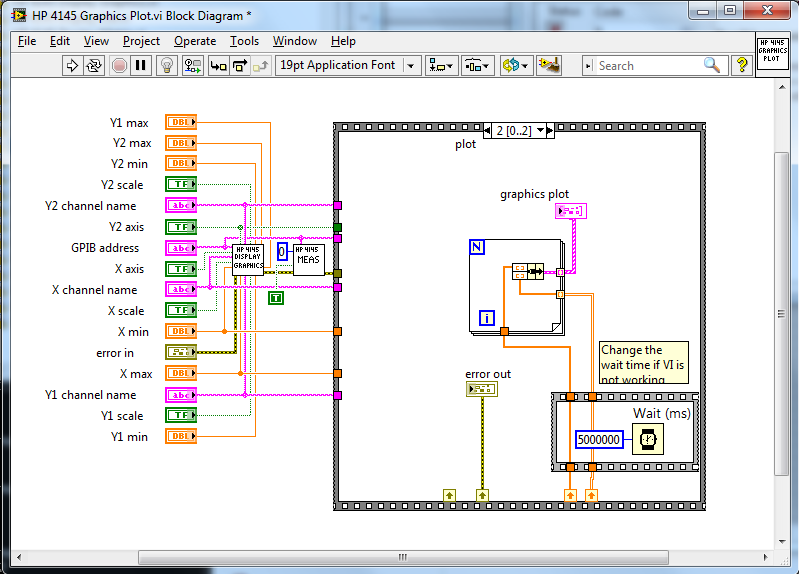799x574 pixels.
Task: Click the Step Over button
Action: tap(239, 66)
